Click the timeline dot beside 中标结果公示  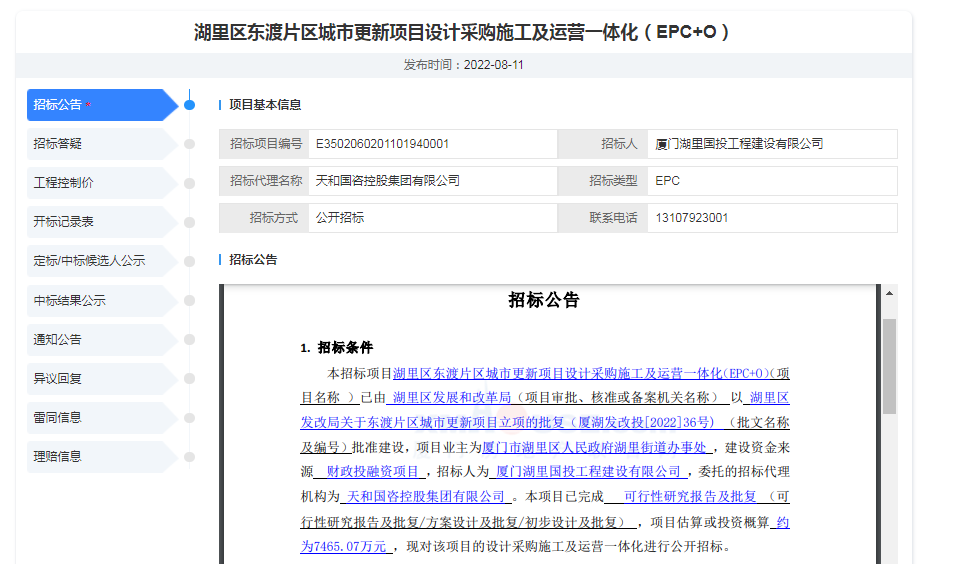tap(190, 301)
